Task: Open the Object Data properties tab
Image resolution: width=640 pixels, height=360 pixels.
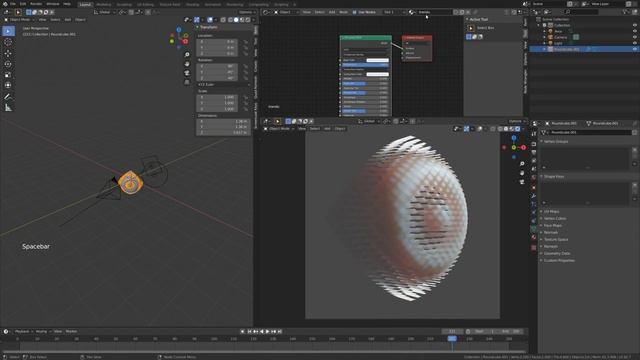Action: point(534,229)
